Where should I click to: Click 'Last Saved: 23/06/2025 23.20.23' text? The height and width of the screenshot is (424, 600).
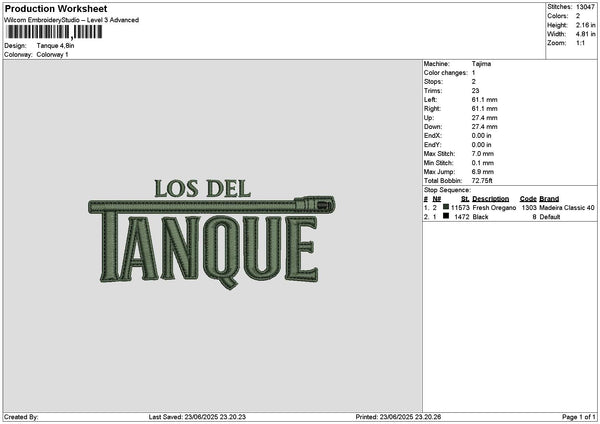(x=197, y=417)
